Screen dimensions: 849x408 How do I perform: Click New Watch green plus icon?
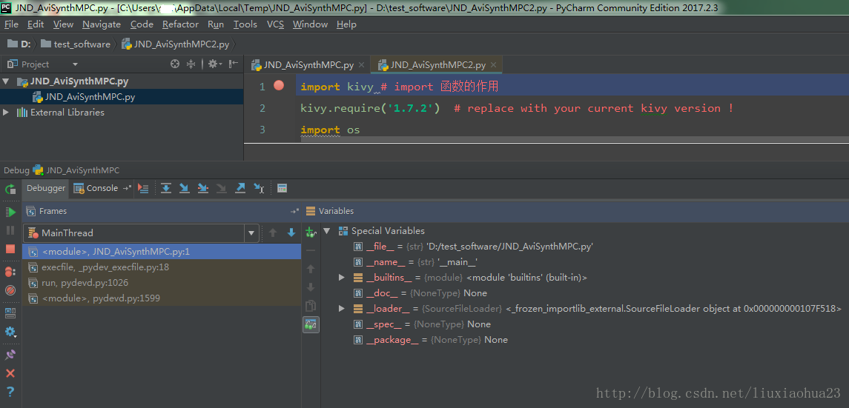coord(310,232)
